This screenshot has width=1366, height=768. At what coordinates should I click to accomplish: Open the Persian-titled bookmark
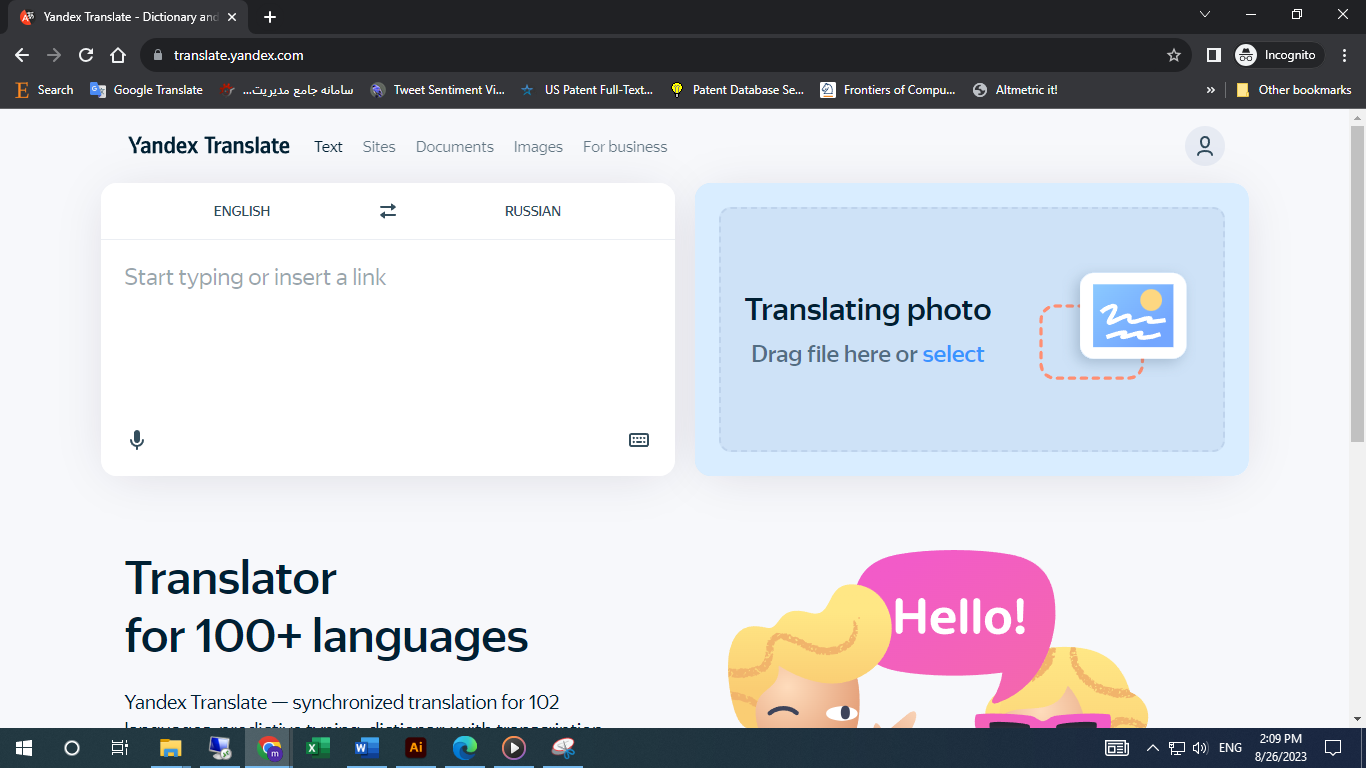[287, 90]
